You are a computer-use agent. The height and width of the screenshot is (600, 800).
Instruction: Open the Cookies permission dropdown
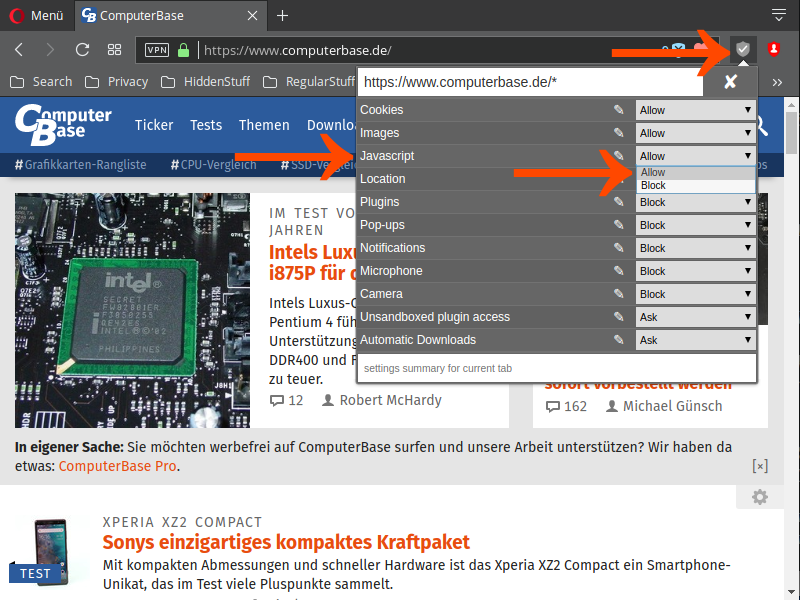(x=695, y=110)
